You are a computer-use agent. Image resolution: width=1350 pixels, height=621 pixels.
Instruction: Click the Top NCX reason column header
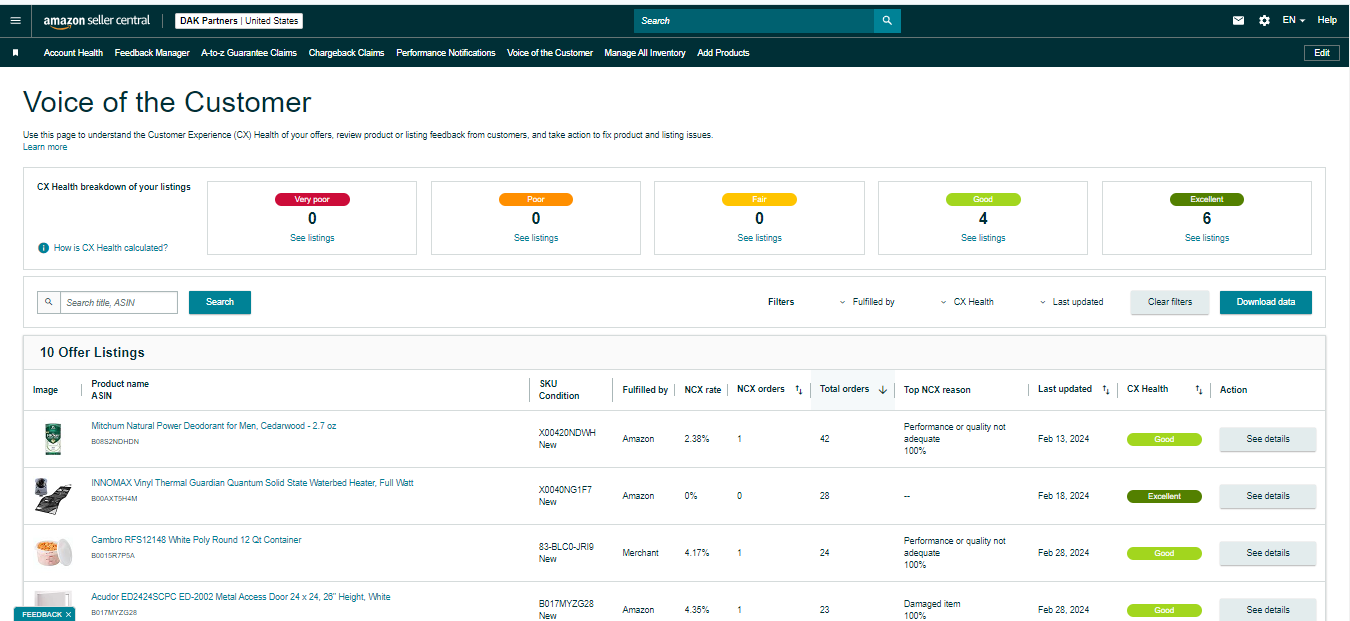coord(937,390)
